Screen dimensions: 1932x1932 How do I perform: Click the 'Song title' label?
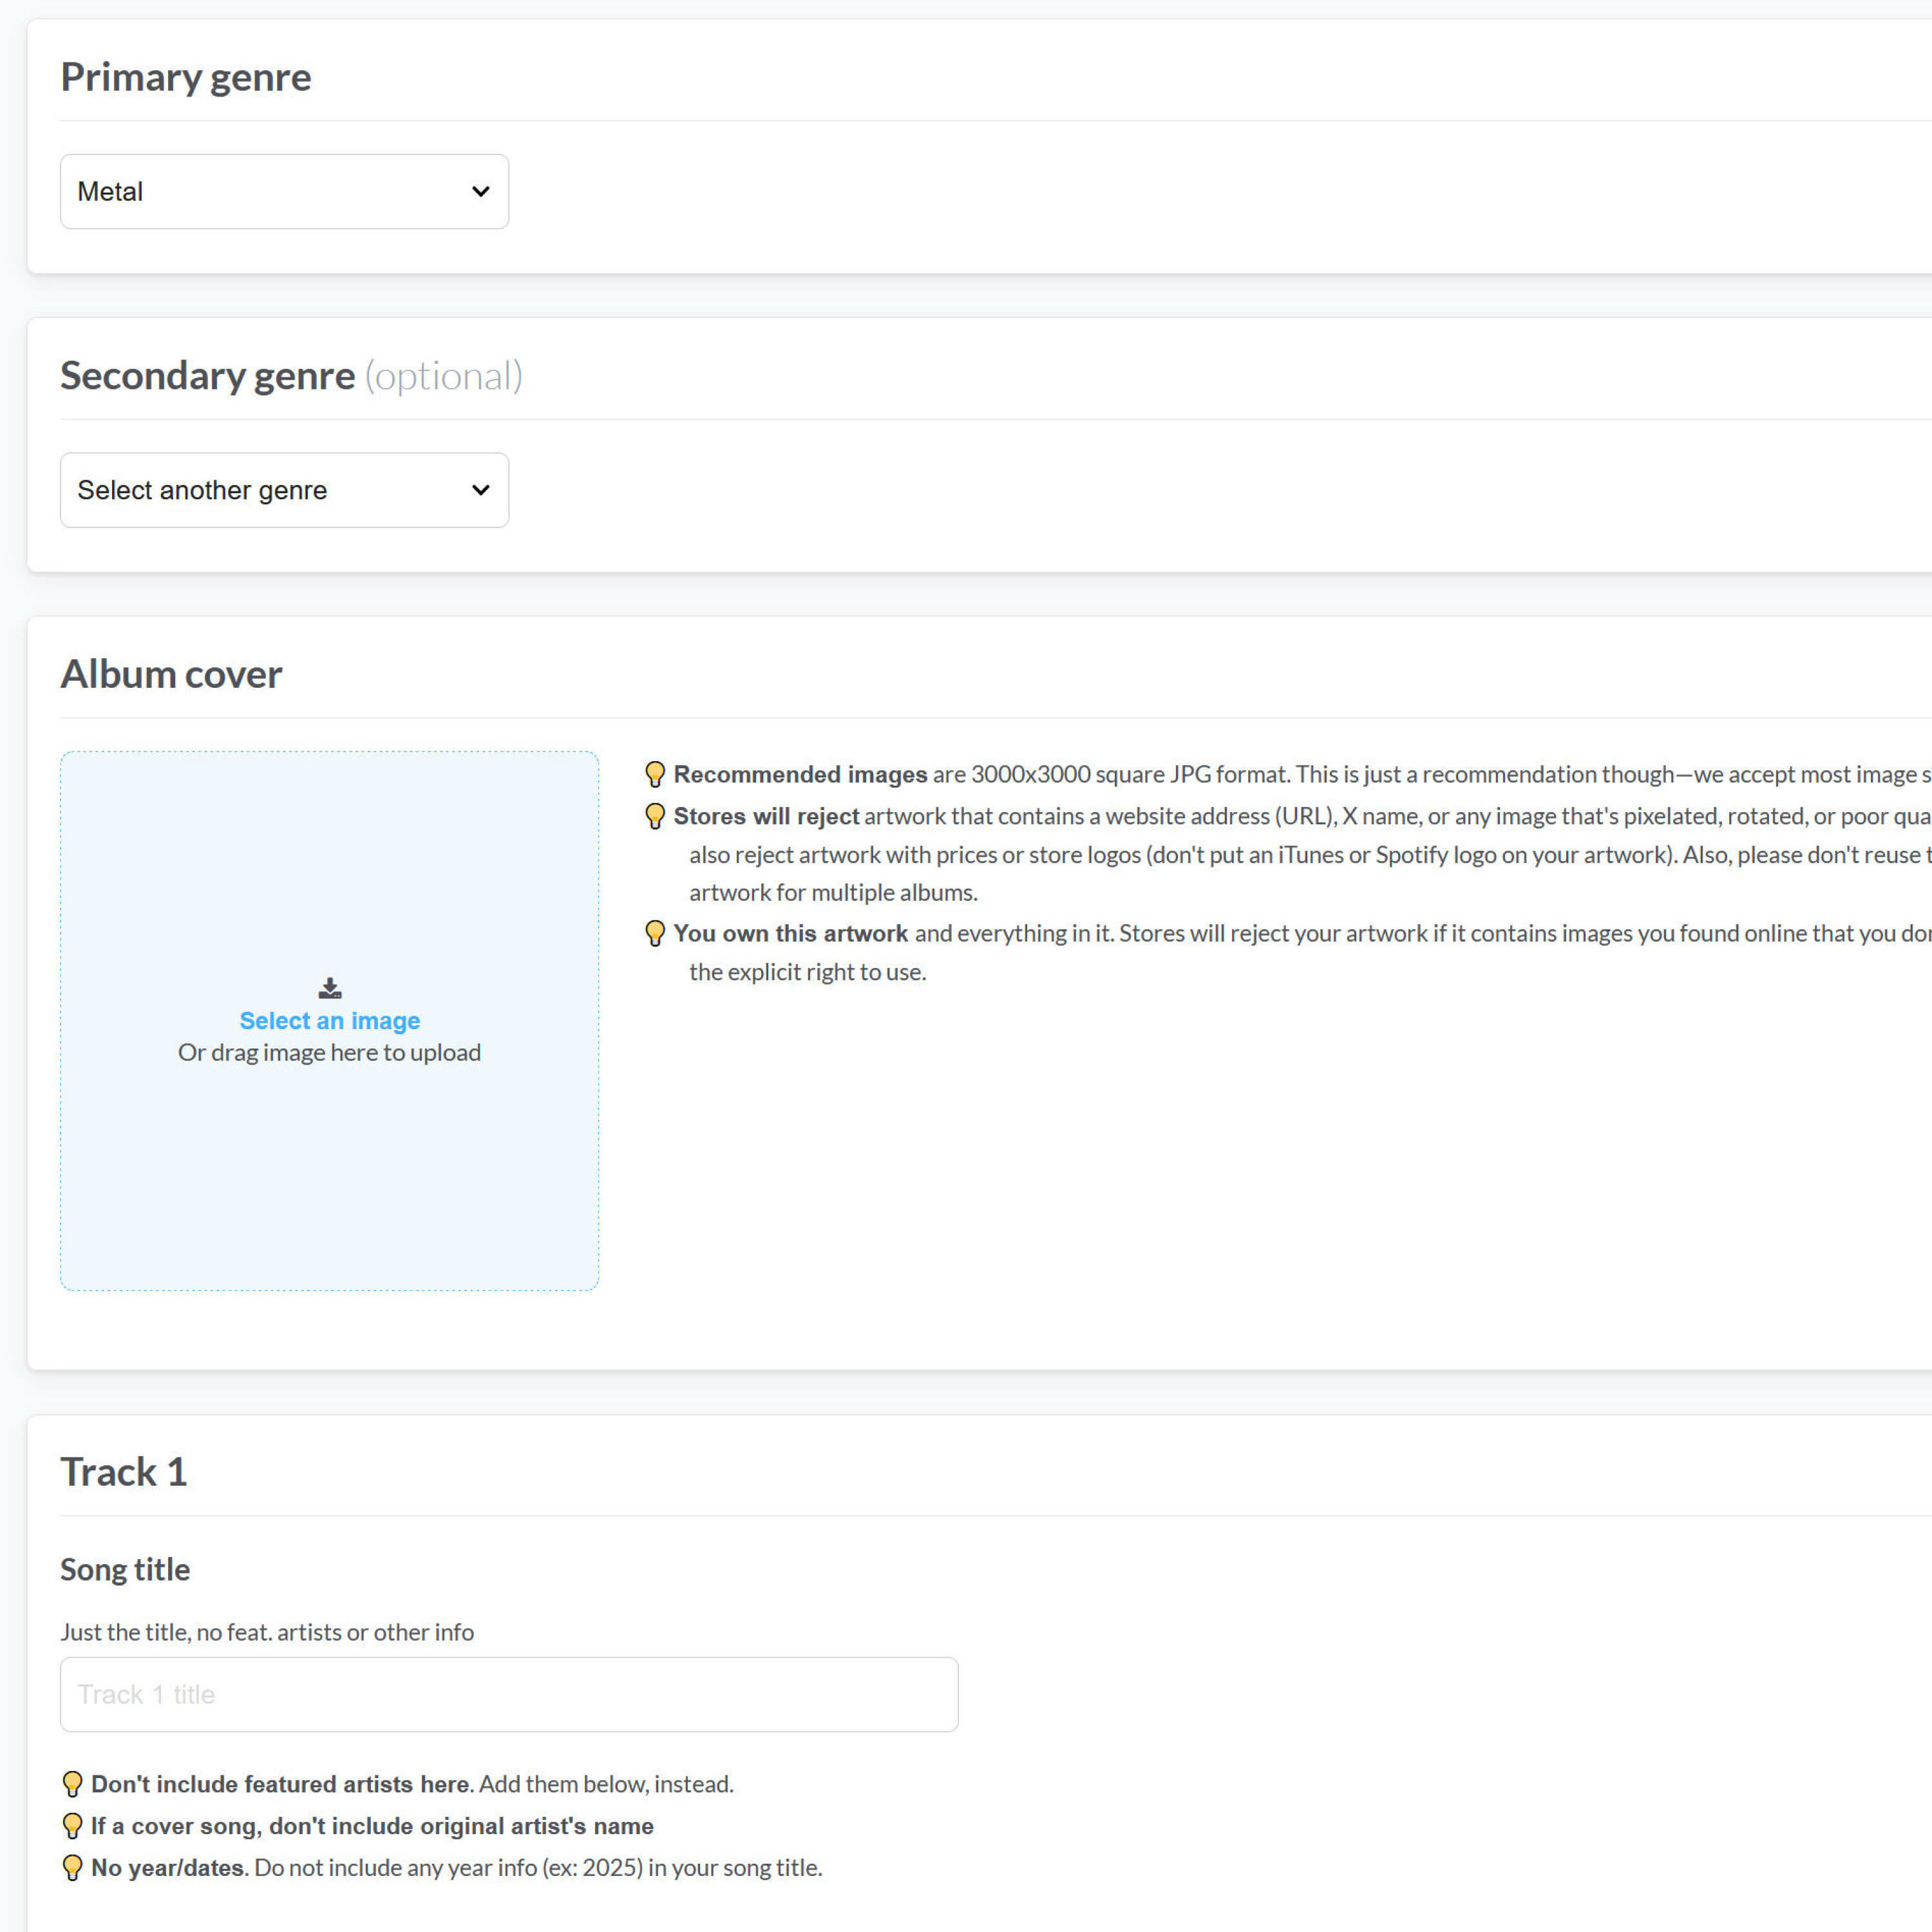pos(125,1569)
